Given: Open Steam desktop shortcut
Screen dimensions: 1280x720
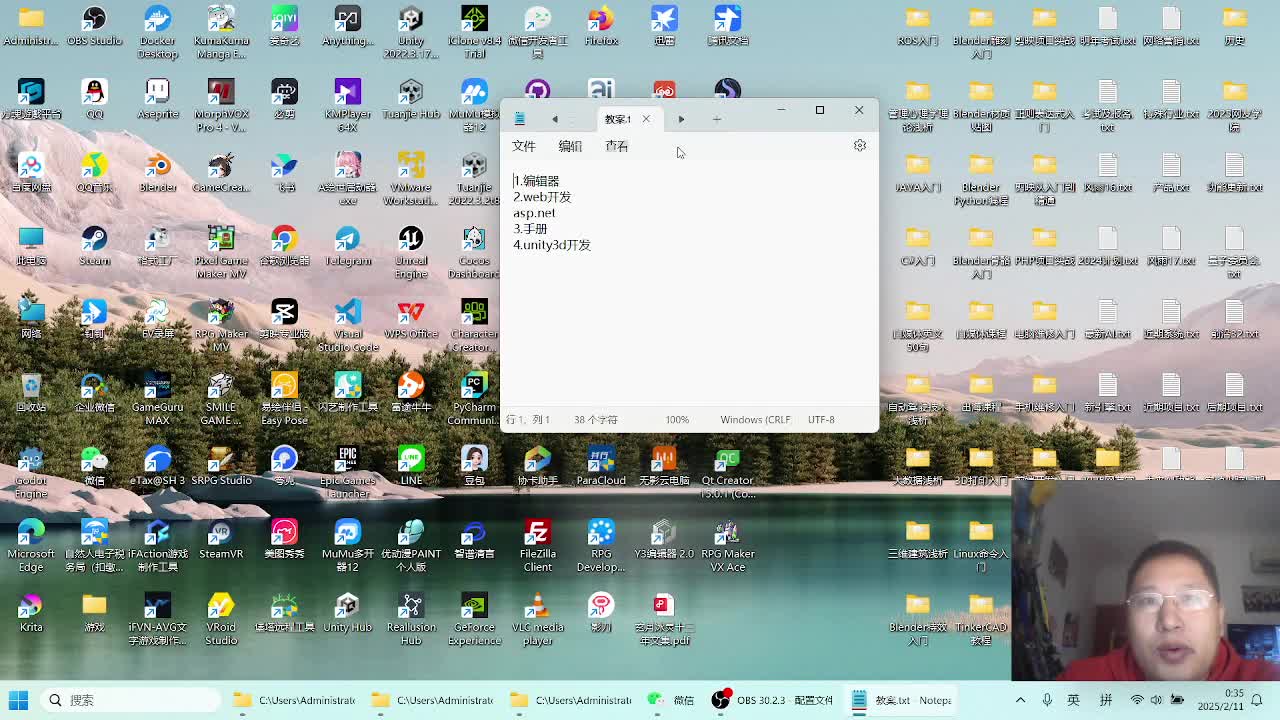Looking at the screenshot, I should point(94,246).
